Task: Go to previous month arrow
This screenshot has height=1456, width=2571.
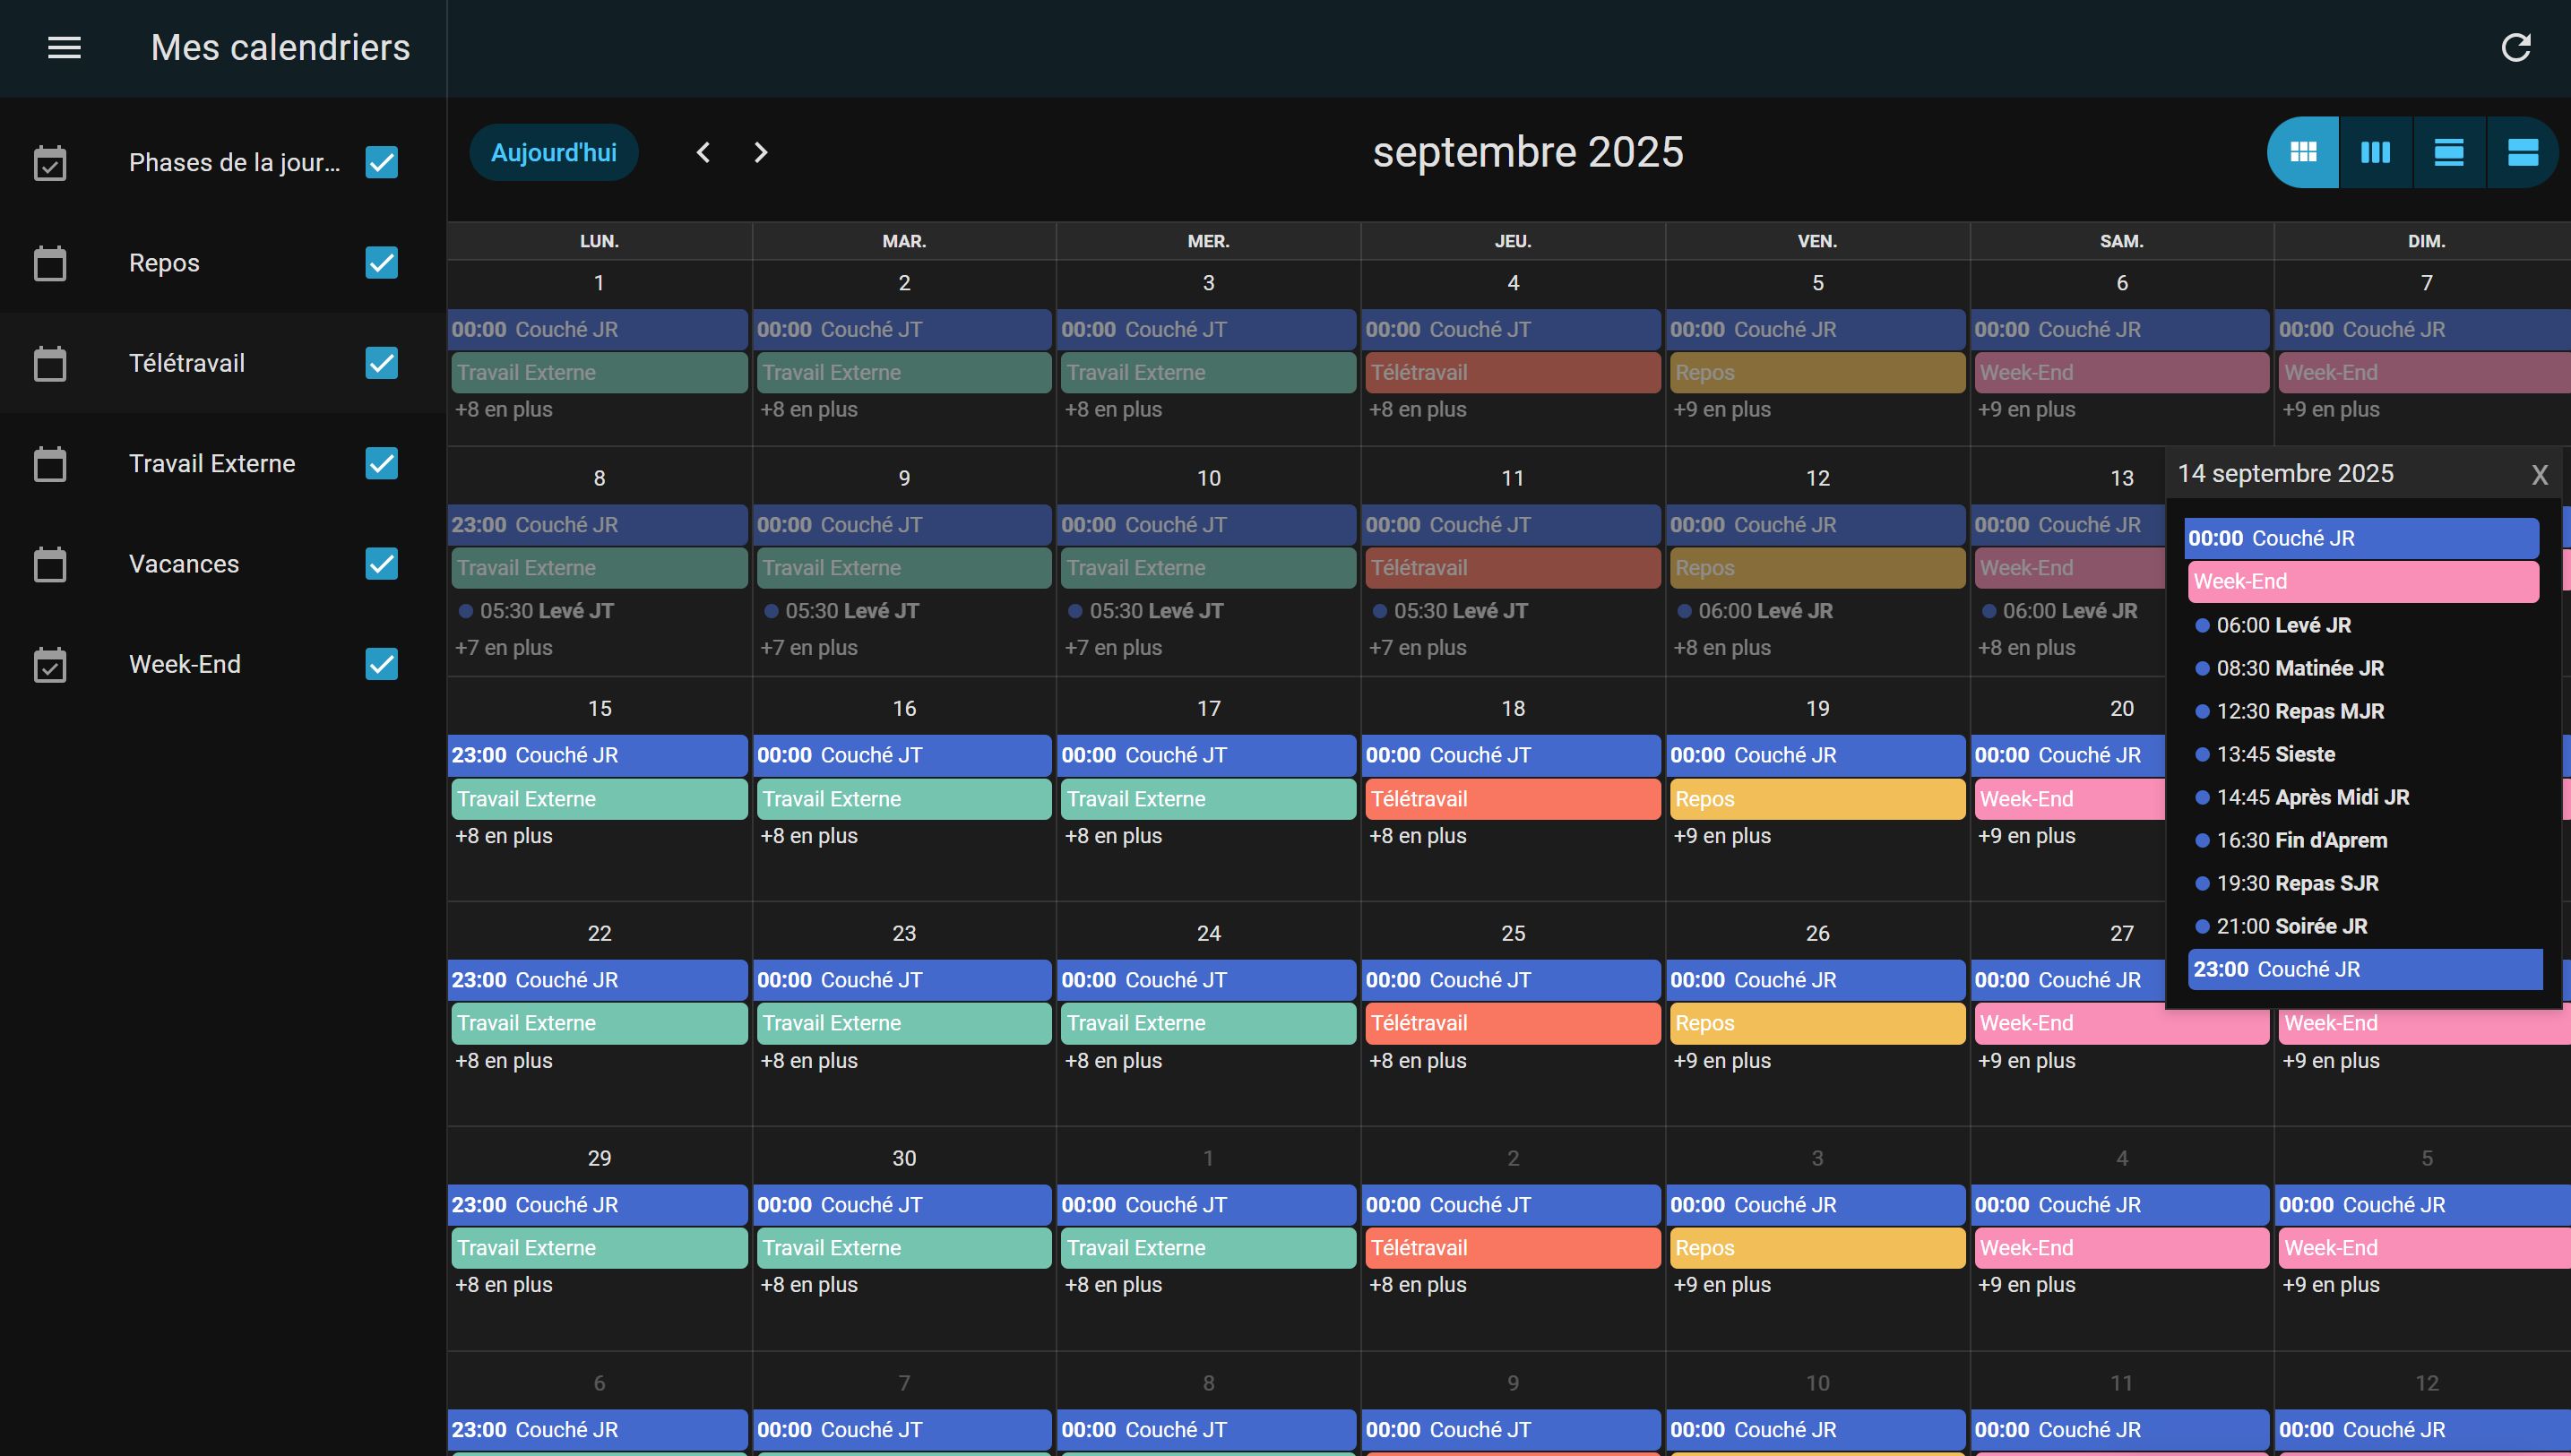Action: [x=703, y=152]
